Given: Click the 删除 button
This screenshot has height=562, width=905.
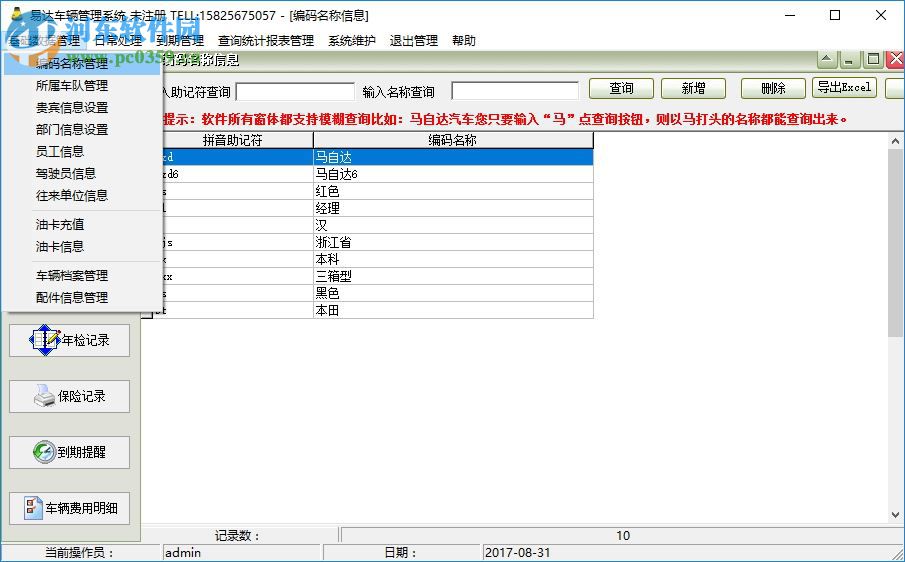Looking at the screenshot, I should (x=773, y=88).
